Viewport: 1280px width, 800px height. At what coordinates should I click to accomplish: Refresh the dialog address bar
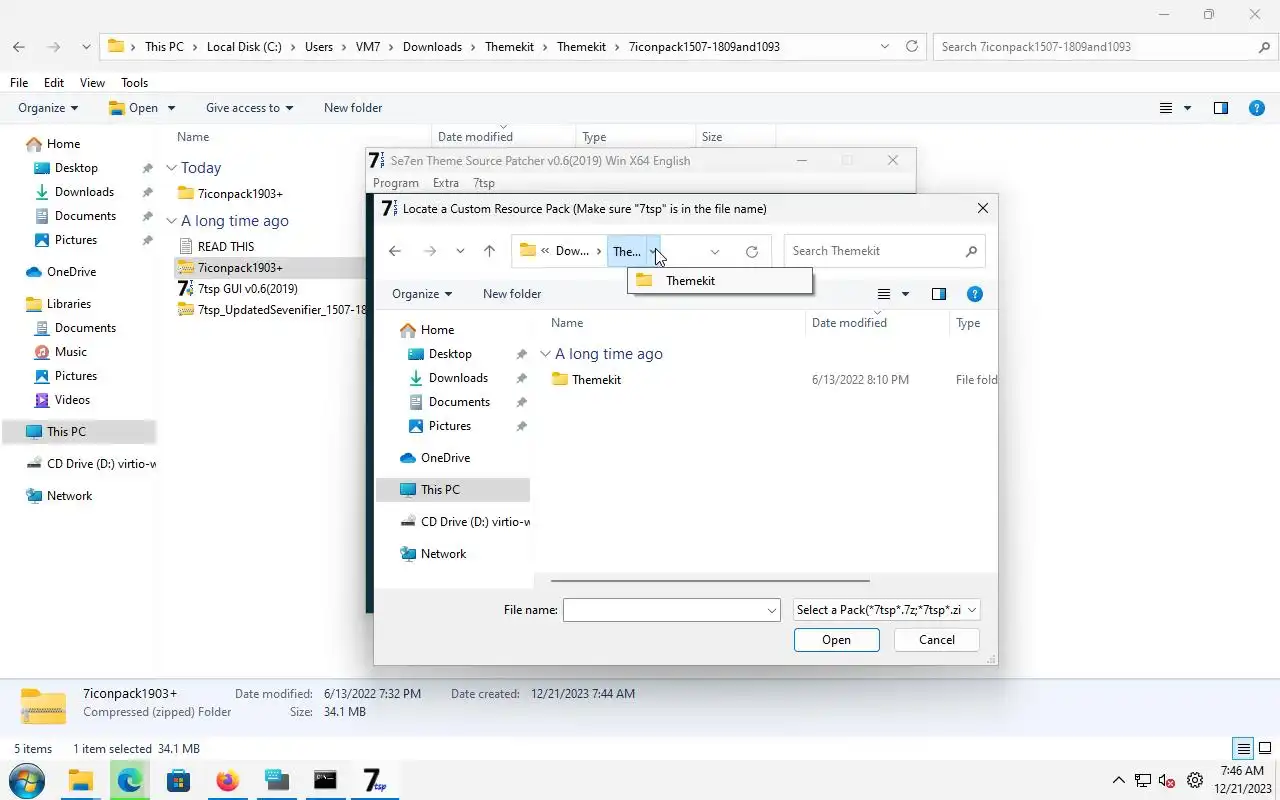pos(752,251)
